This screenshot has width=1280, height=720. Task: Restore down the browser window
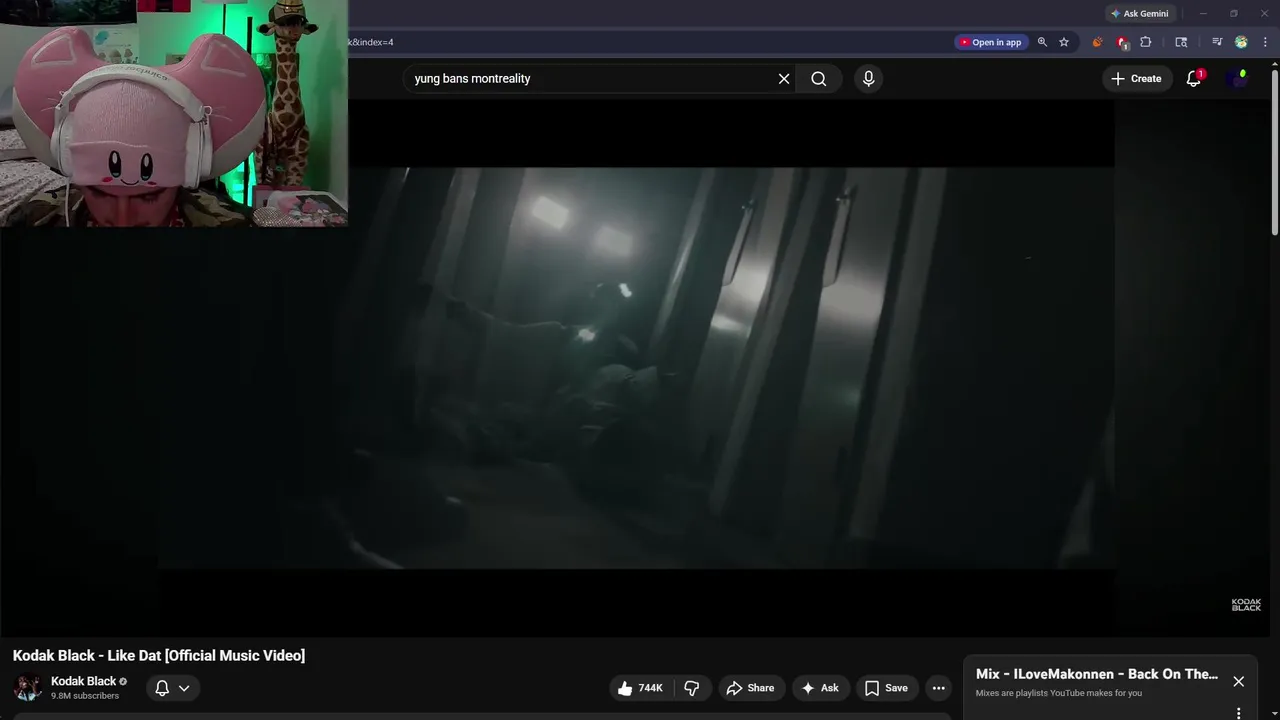coord(1234,14)
